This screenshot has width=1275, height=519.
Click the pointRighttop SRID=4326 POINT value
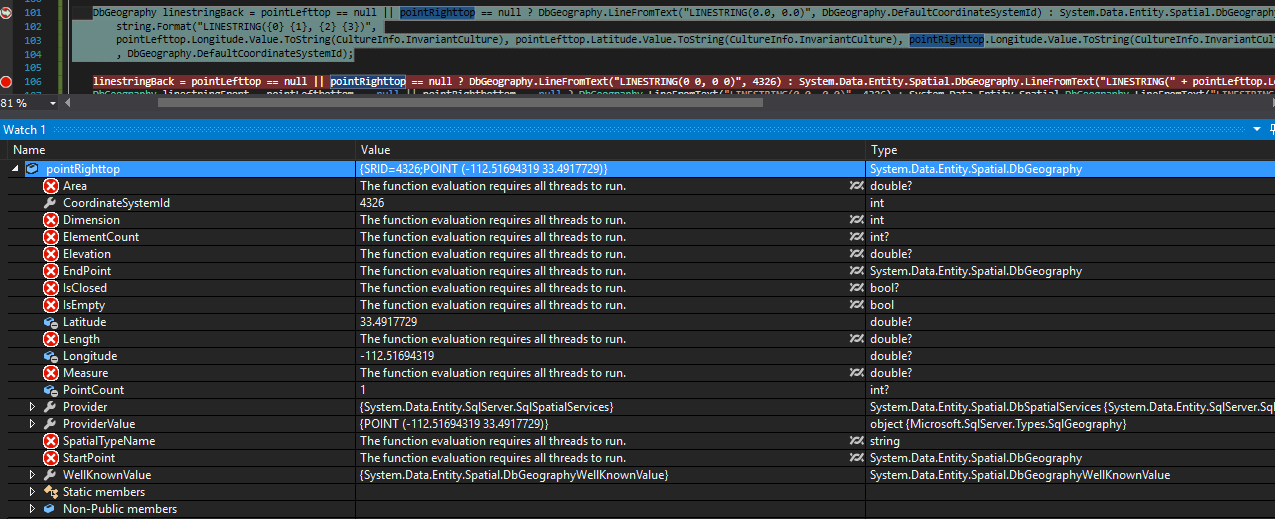point(484,169)
